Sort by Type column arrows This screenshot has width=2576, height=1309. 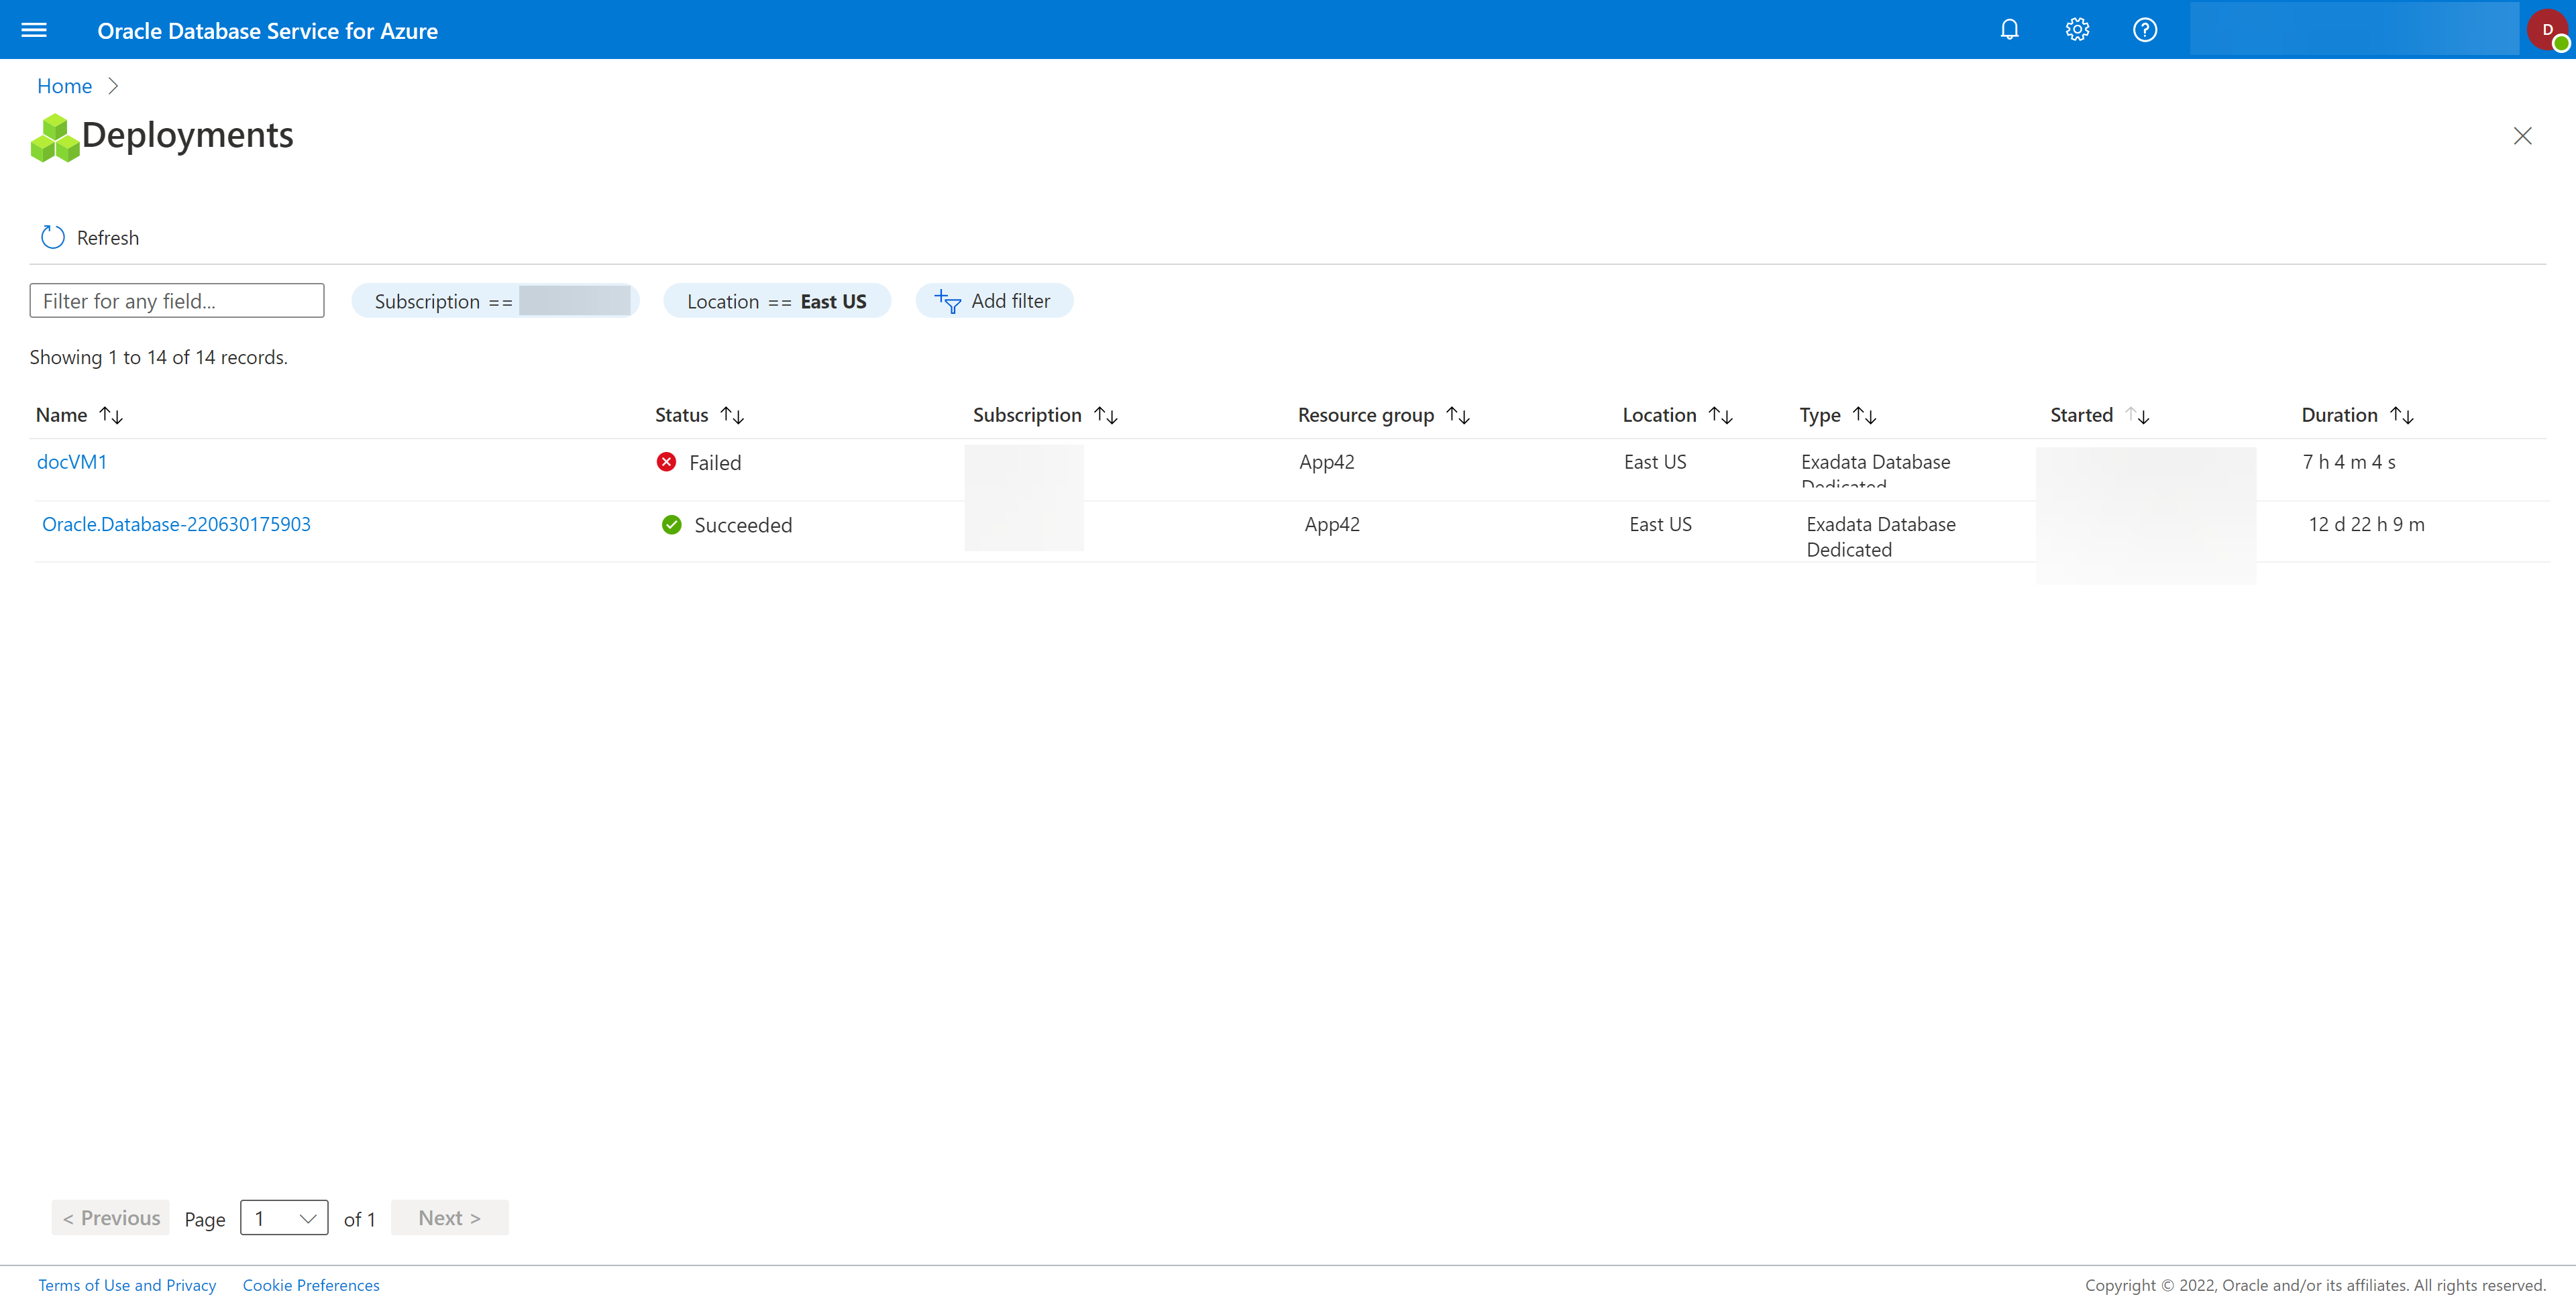coord(1864,415)
